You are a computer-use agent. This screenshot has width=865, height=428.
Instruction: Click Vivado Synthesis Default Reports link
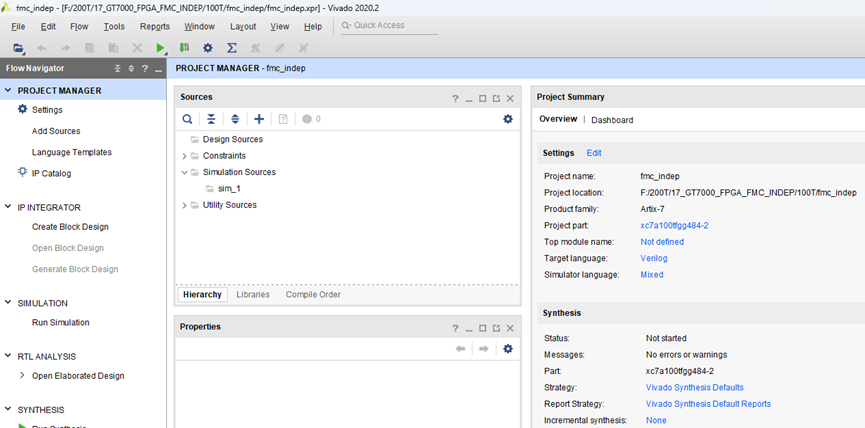coord(708,404)
